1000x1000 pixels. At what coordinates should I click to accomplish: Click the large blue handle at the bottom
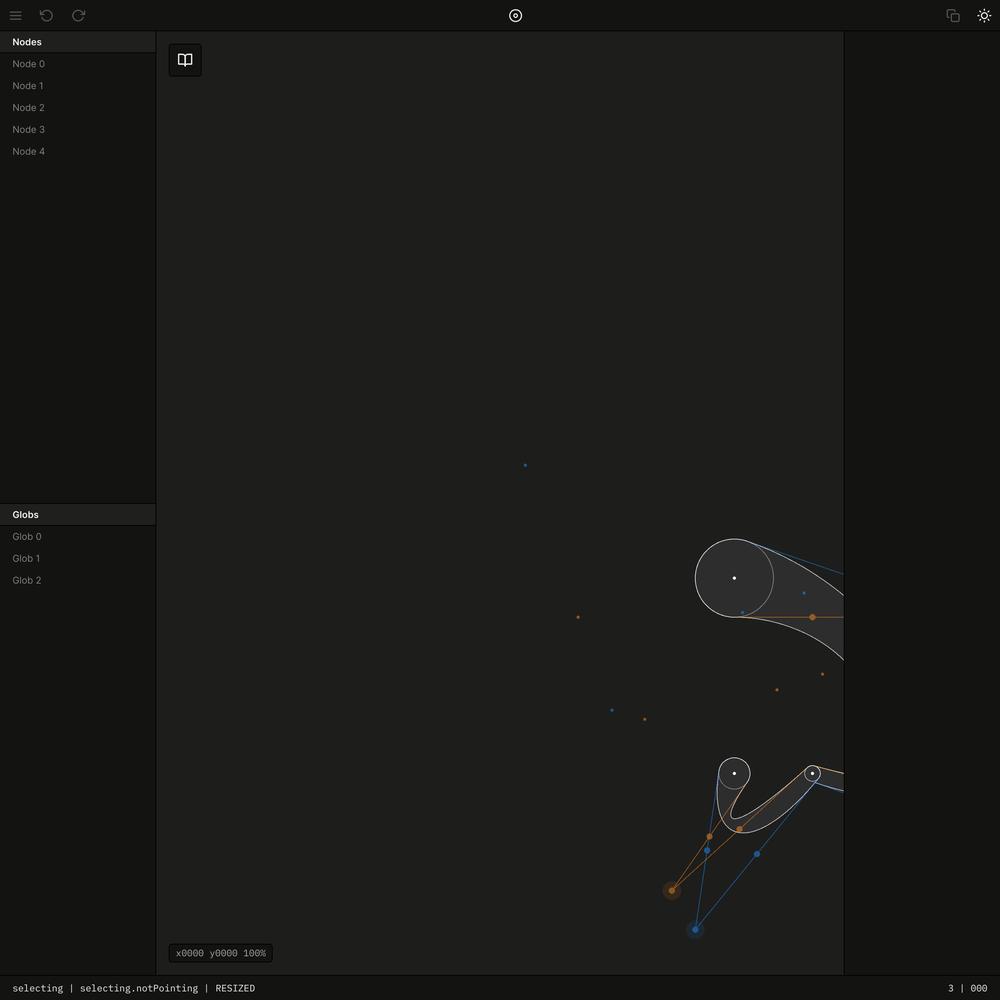coord(695,929)
